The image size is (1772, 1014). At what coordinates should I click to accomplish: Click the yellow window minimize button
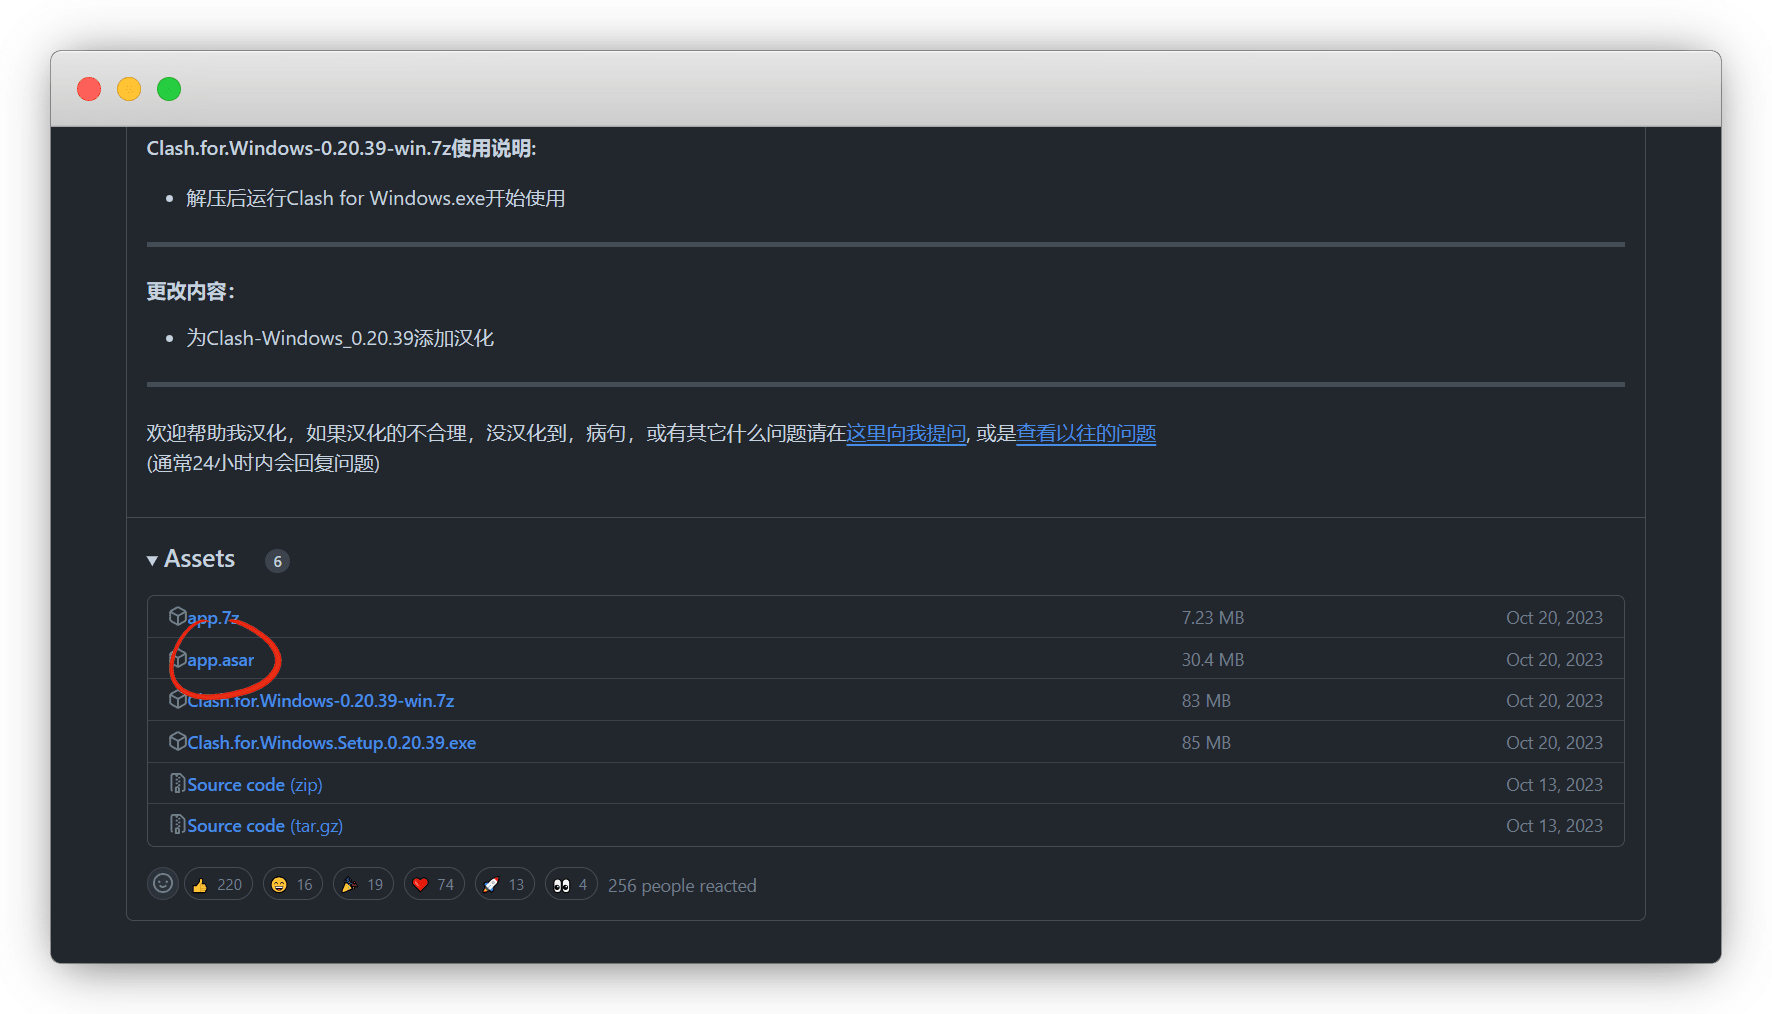(129, 89)
